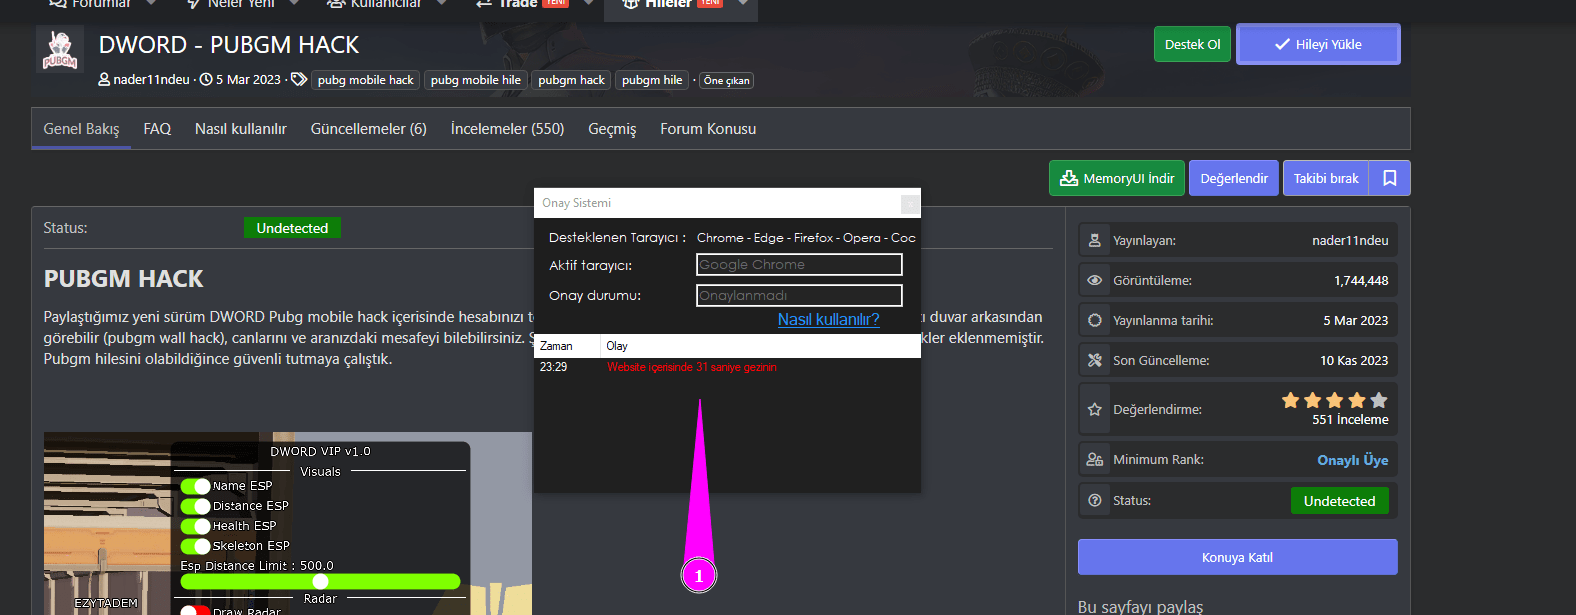1576x615 pixels.
Task: Open the Hileler nav menu
Action: [x=670, y=4]
